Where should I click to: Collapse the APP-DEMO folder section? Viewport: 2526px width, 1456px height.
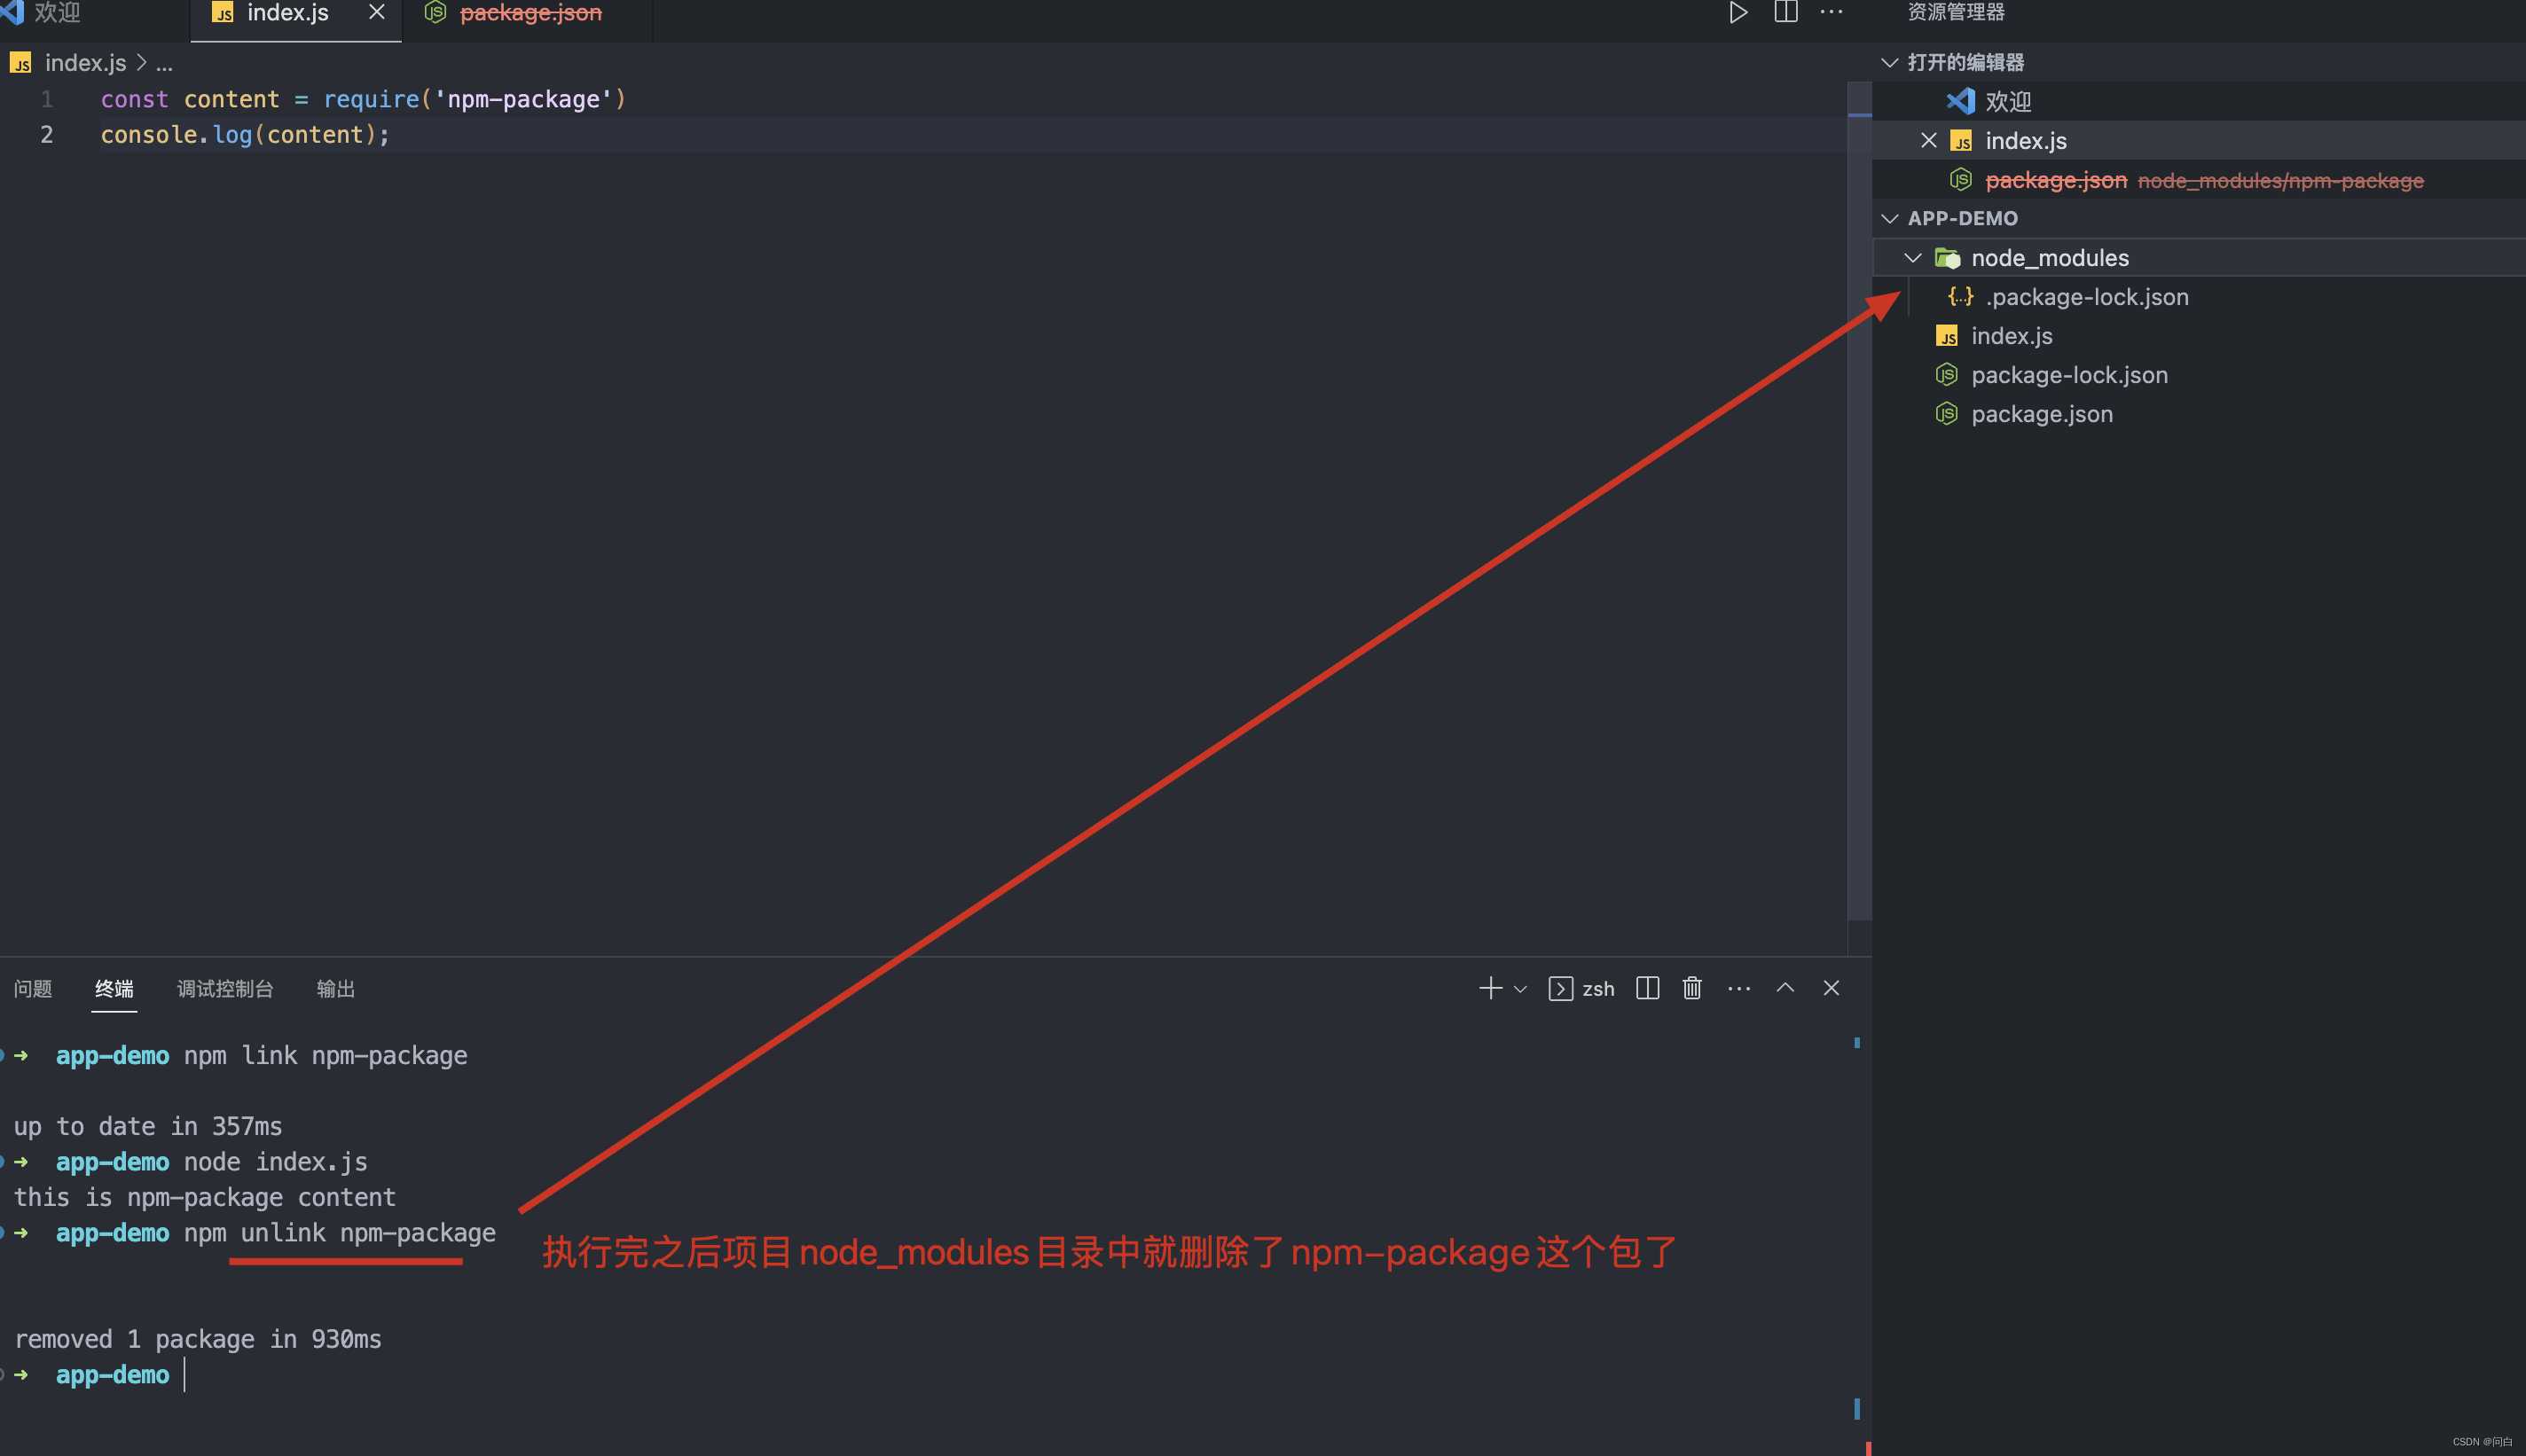tap(1890, 218)
